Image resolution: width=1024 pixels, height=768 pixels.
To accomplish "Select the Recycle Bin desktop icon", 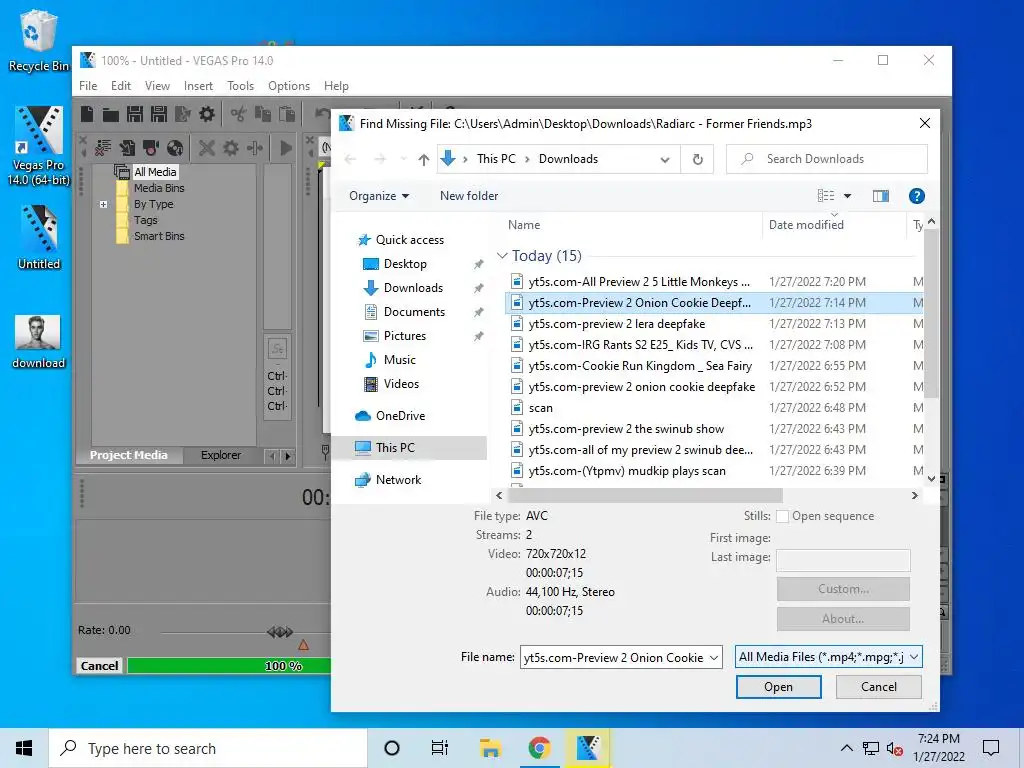I will [38, 40].
